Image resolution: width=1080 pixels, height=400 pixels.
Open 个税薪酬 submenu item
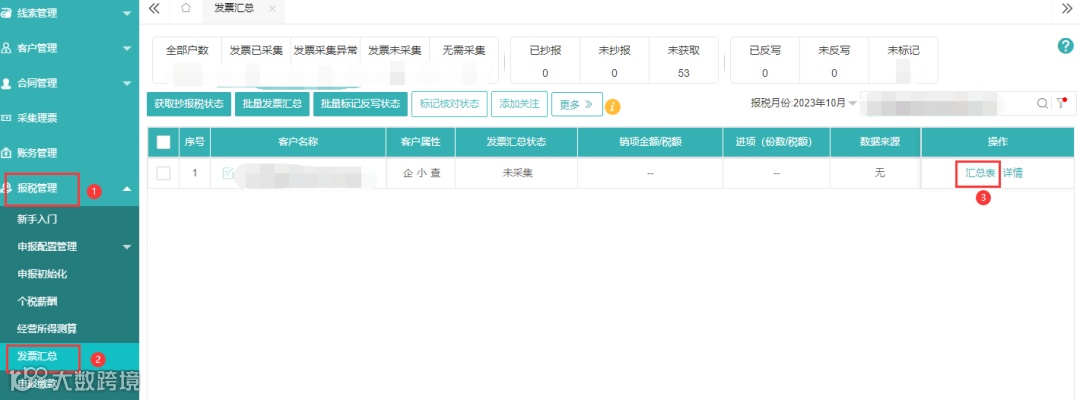pos(37,302)
